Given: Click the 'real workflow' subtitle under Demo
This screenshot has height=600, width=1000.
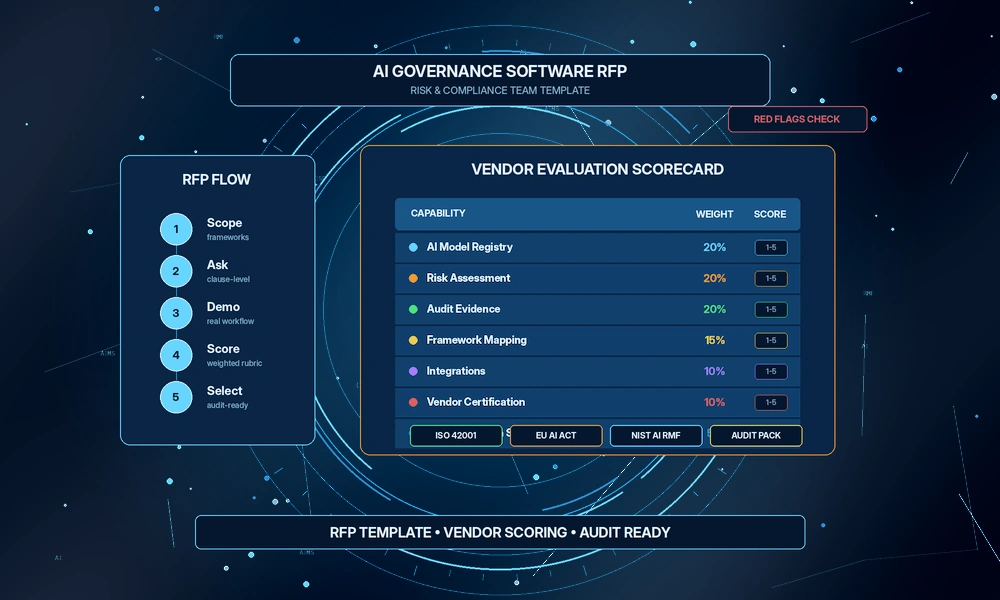Looking at the screenshot, I should tap(230, 321).
